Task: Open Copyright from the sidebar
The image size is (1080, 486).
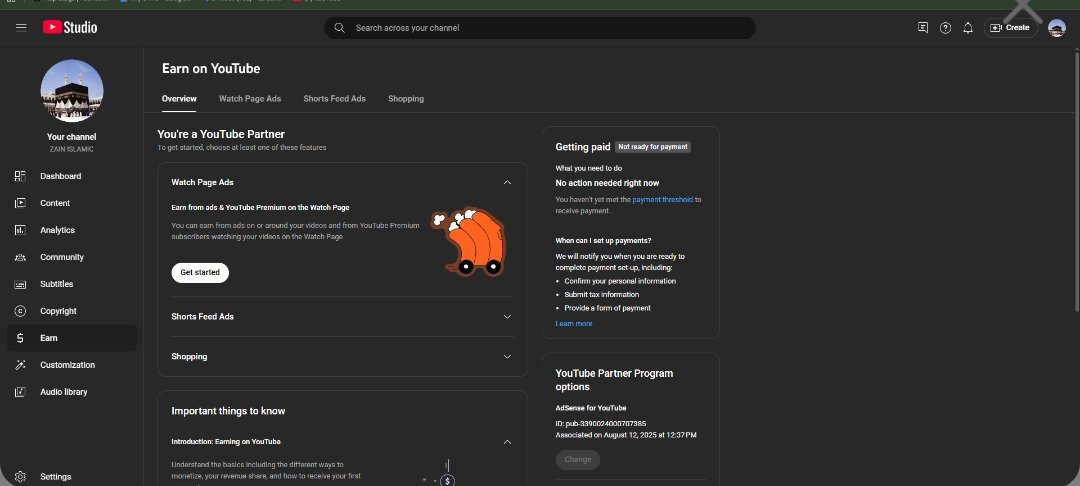Action: (x=72, y=311)
